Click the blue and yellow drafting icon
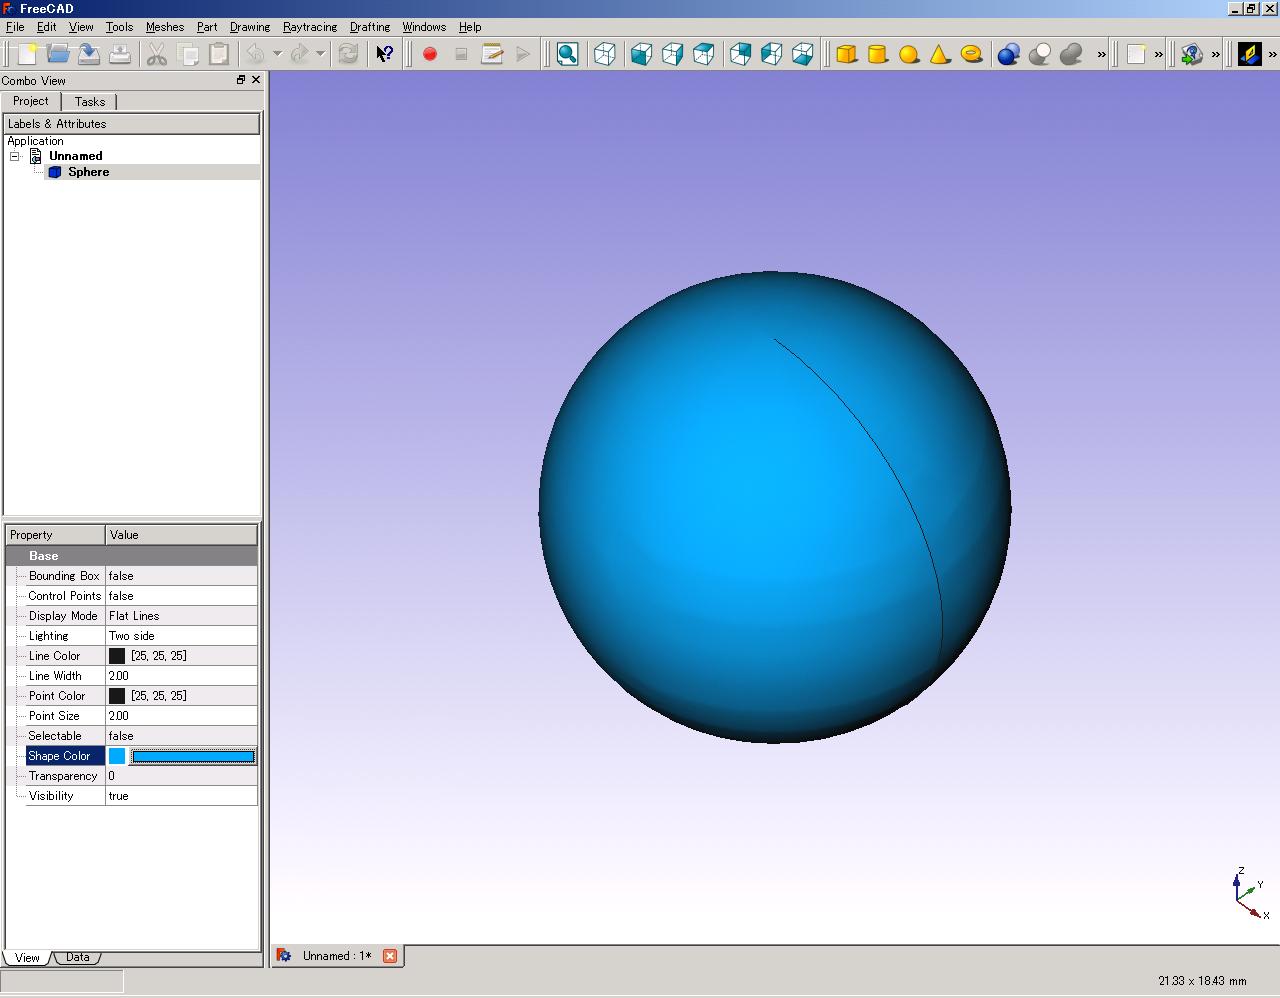Screen dimensions: 1280x998 tap(1249, 54)
